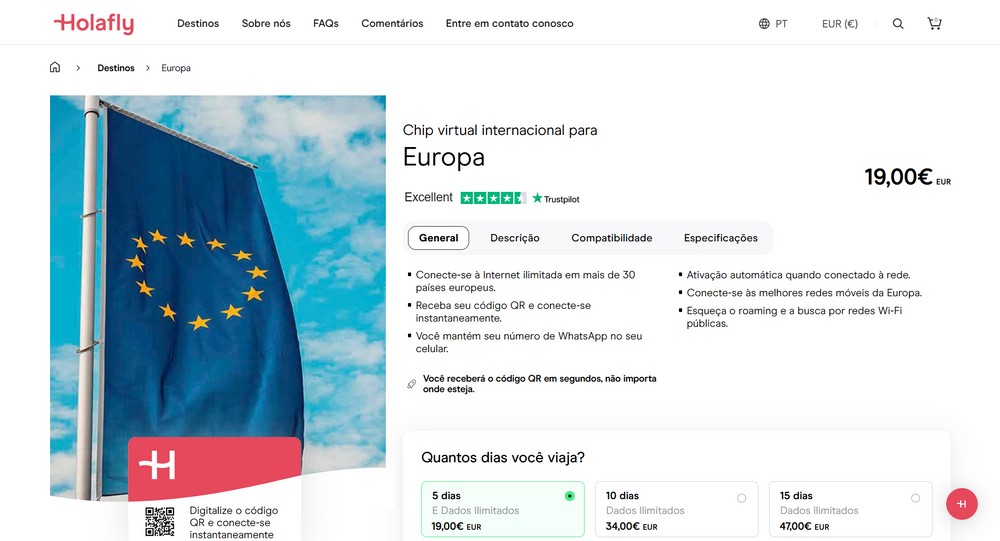1000x541 pixels.
Task: Show the Especificações tab
Action: click(721, 238)
